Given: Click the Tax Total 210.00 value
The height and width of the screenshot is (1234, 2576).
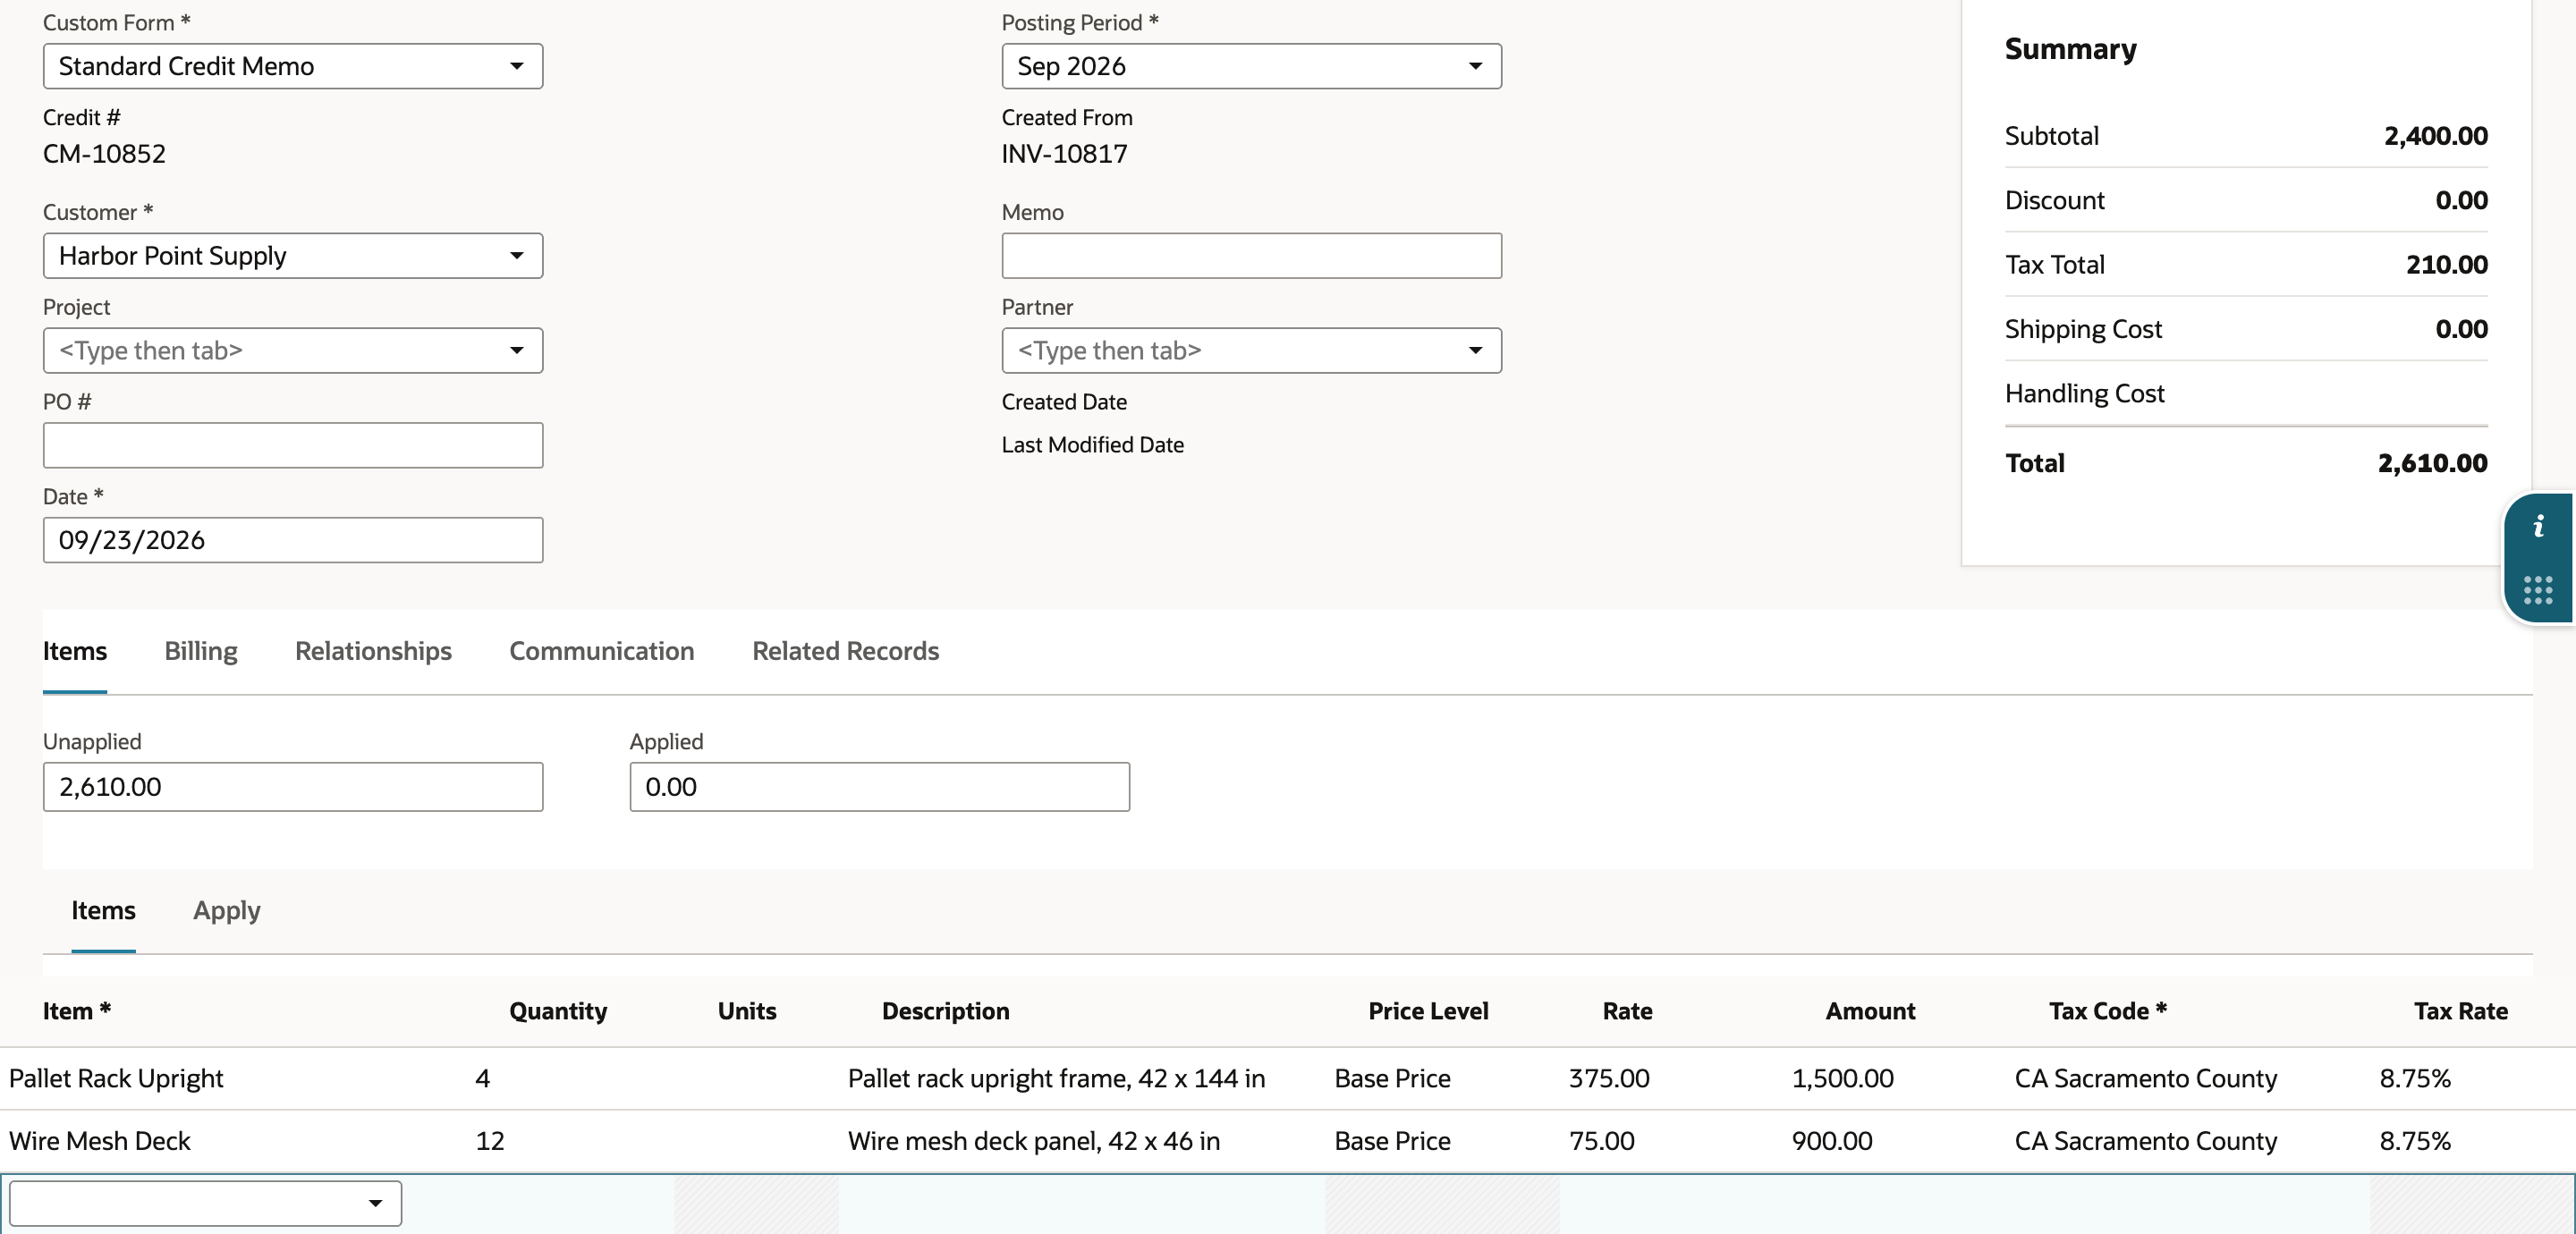Looking at the screenshot, I should coord(2446,265).
